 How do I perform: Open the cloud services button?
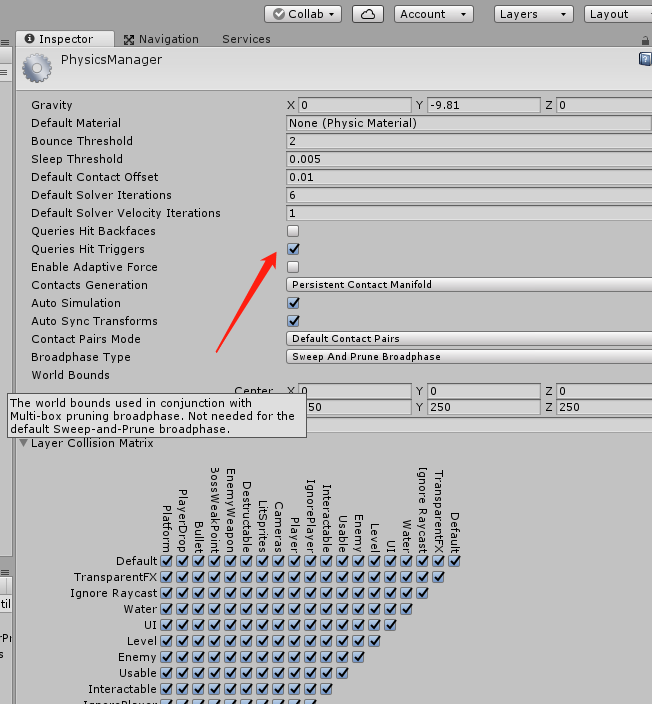click(x=368, y=14)
